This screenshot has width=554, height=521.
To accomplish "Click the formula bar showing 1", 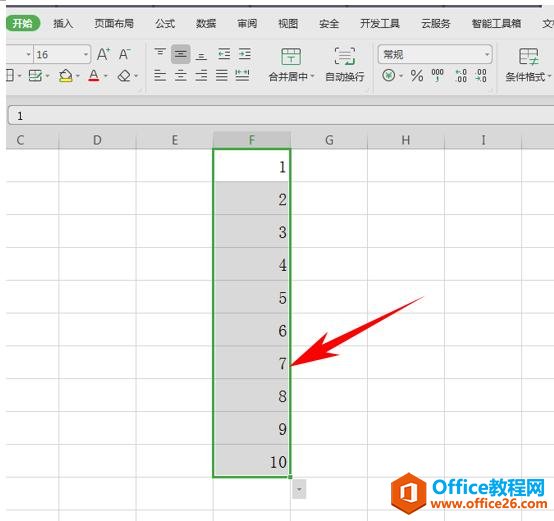I will pyautogui.click(x=281, y=116).
